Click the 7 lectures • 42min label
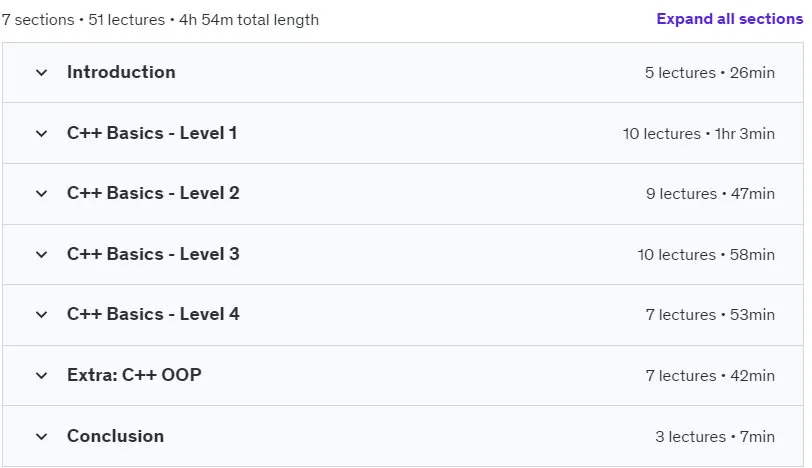This screenshot has height=468, width=812. click(710, 376)
